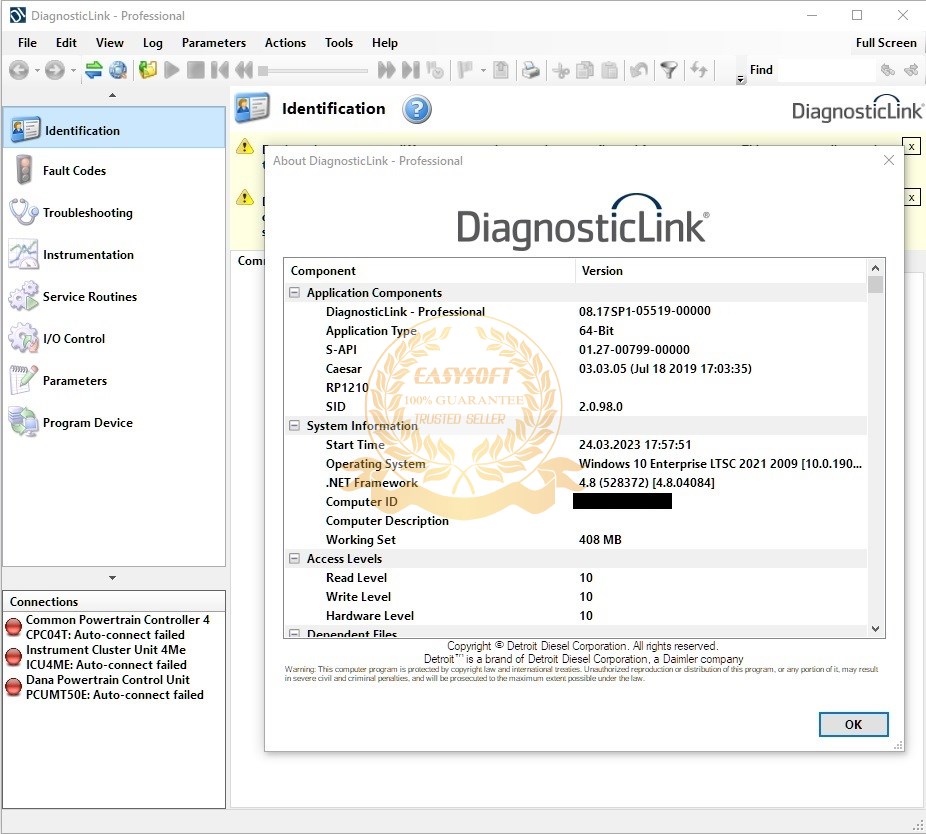Screen dimensions: 926x834
Task: Select Identification in the sidebar
Action: click(x=114, y=128)
